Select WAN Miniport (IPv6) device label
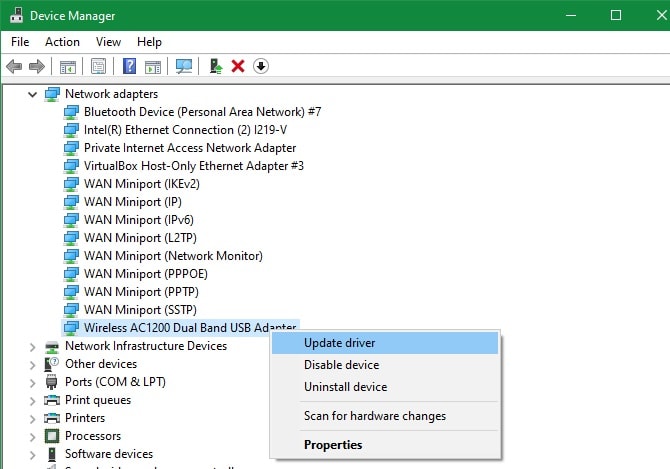This screenshot has width=670, height=469. pyautogui.click(x=139, y=220)
